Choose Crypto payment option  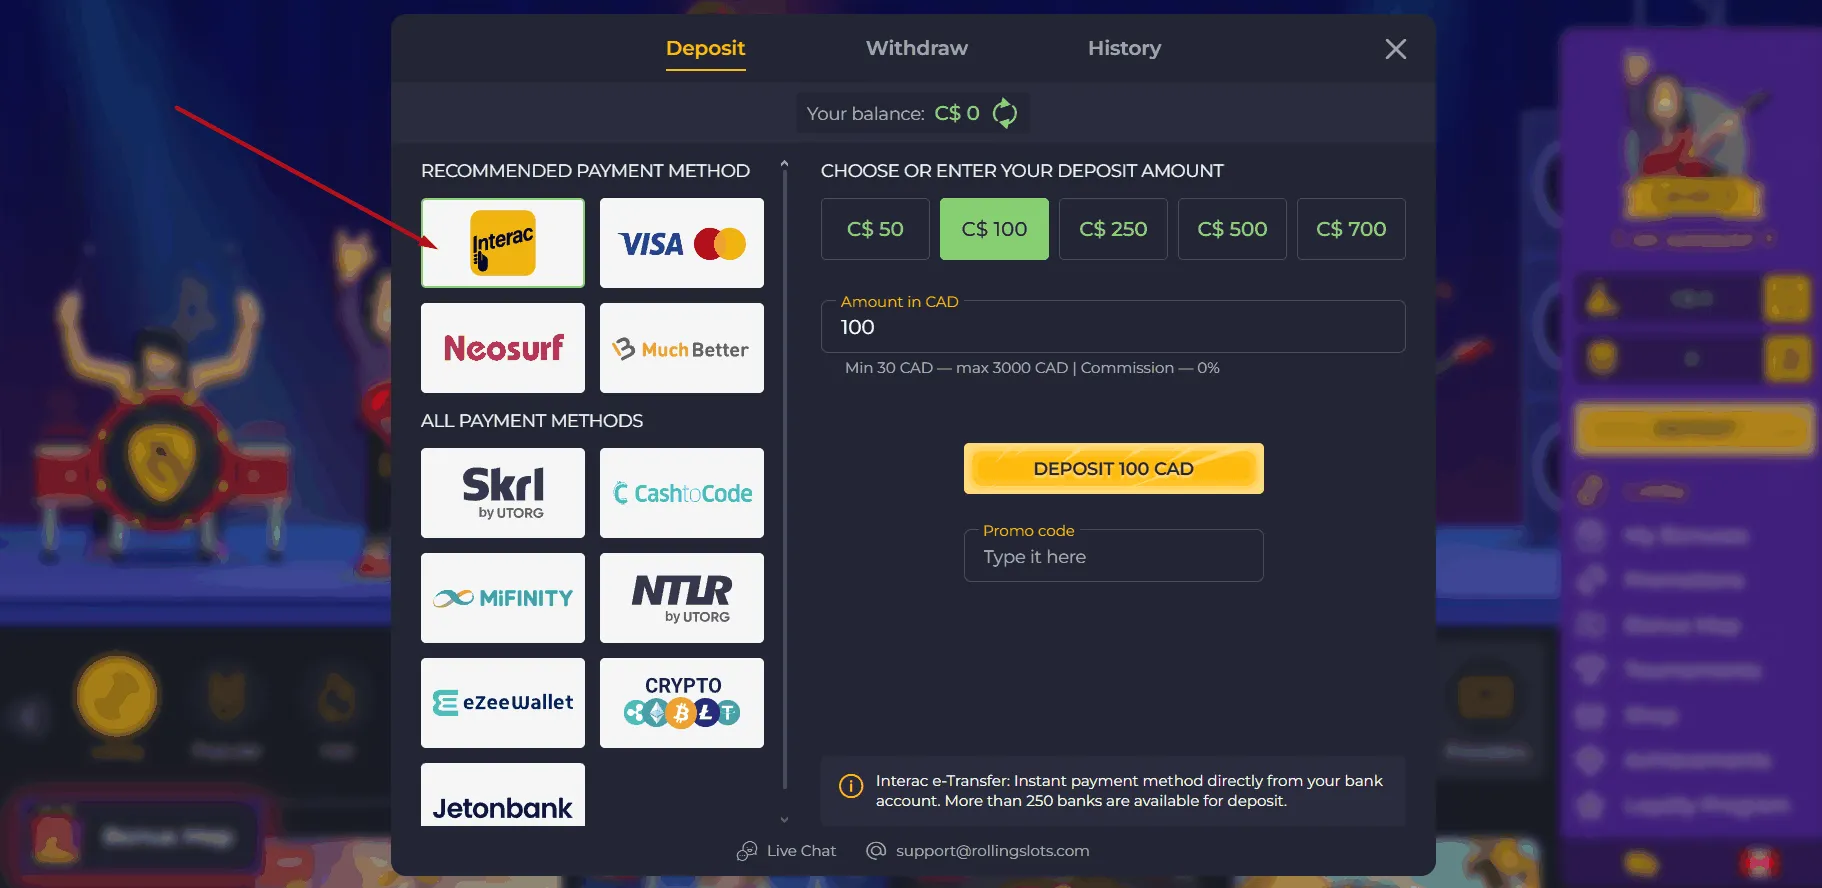pyautogui.click(x=682, y=703)
